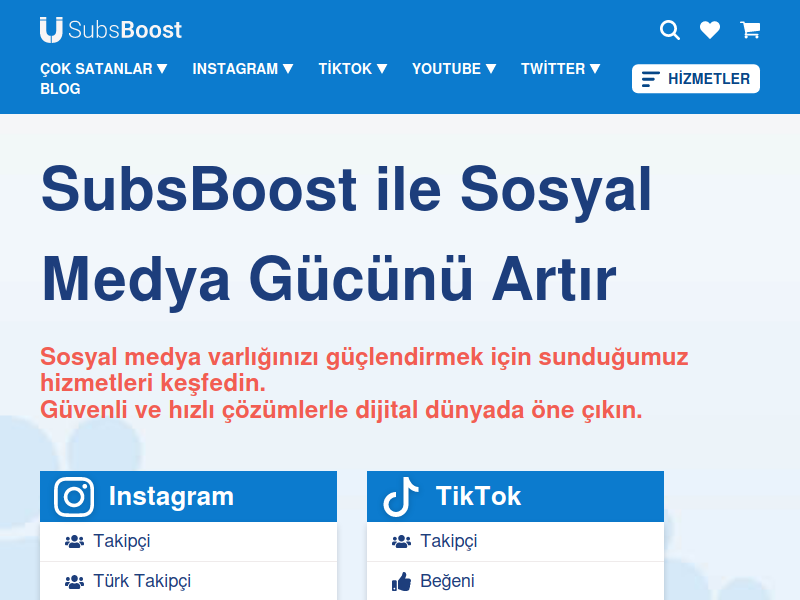Click the SubsBoost logo

click(111, 30)
